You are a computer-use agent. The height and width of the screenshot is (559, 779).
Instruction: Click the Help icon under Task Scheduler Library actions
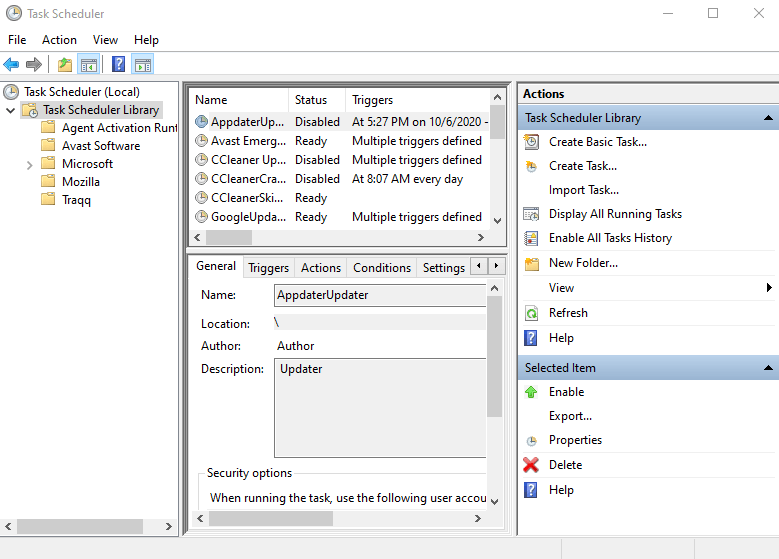[x=531, y=338]
